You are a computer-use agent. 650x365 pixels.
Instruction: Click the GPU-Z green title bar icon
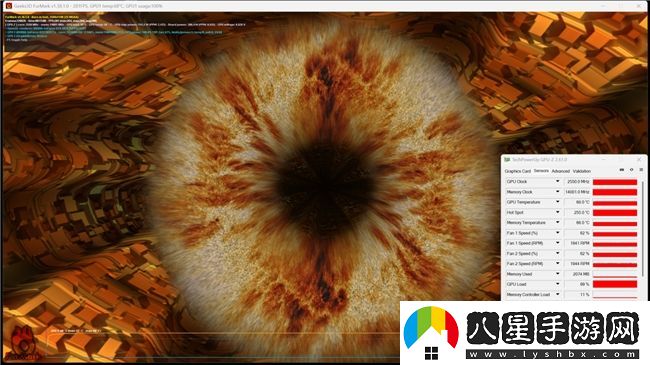(507, 160)
